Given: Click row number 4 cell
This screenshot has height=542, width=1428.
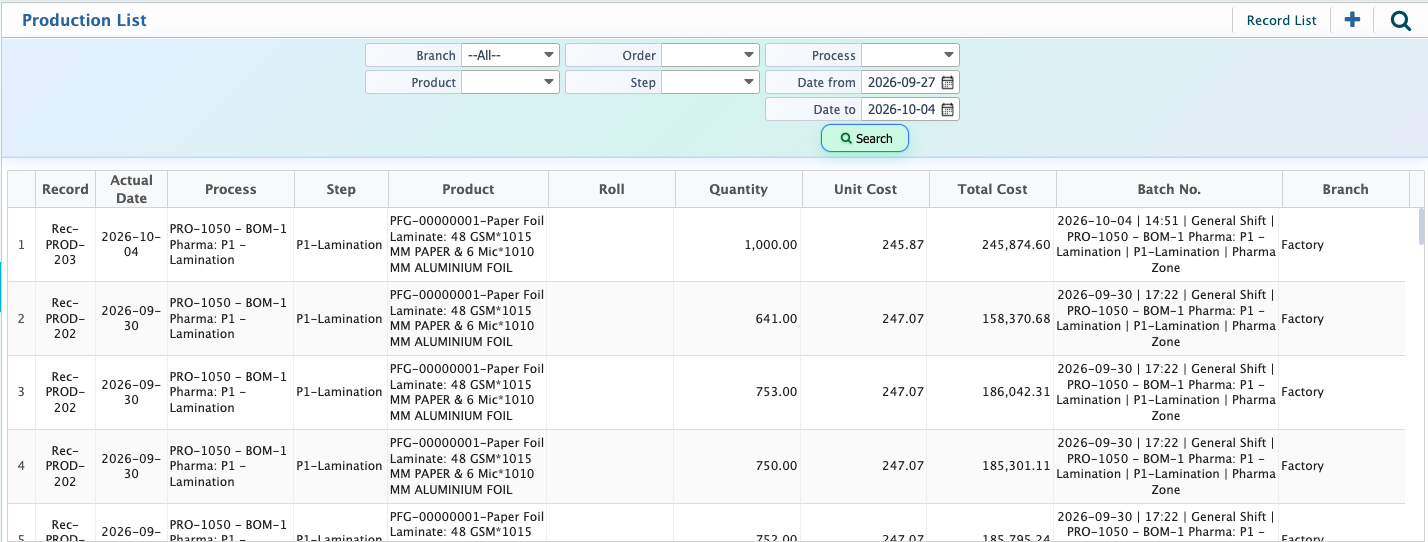Looking at the screenshot, I should click(x=22, y=466).
